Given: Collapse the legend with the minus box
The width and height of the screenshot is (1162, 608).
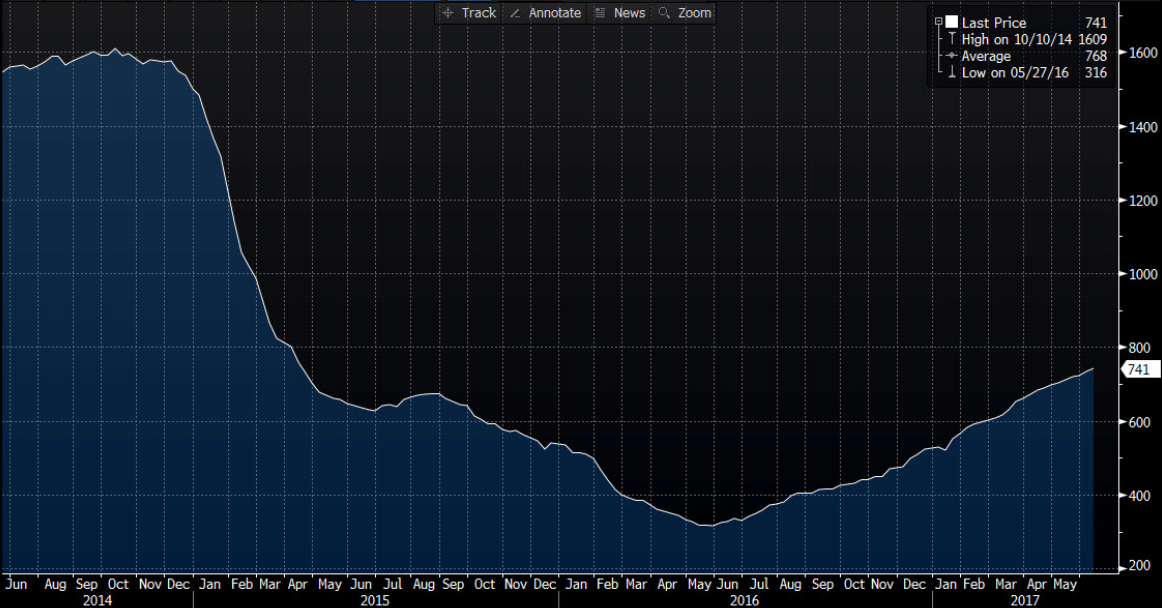Looking at the screenshot, I should 938,22.
